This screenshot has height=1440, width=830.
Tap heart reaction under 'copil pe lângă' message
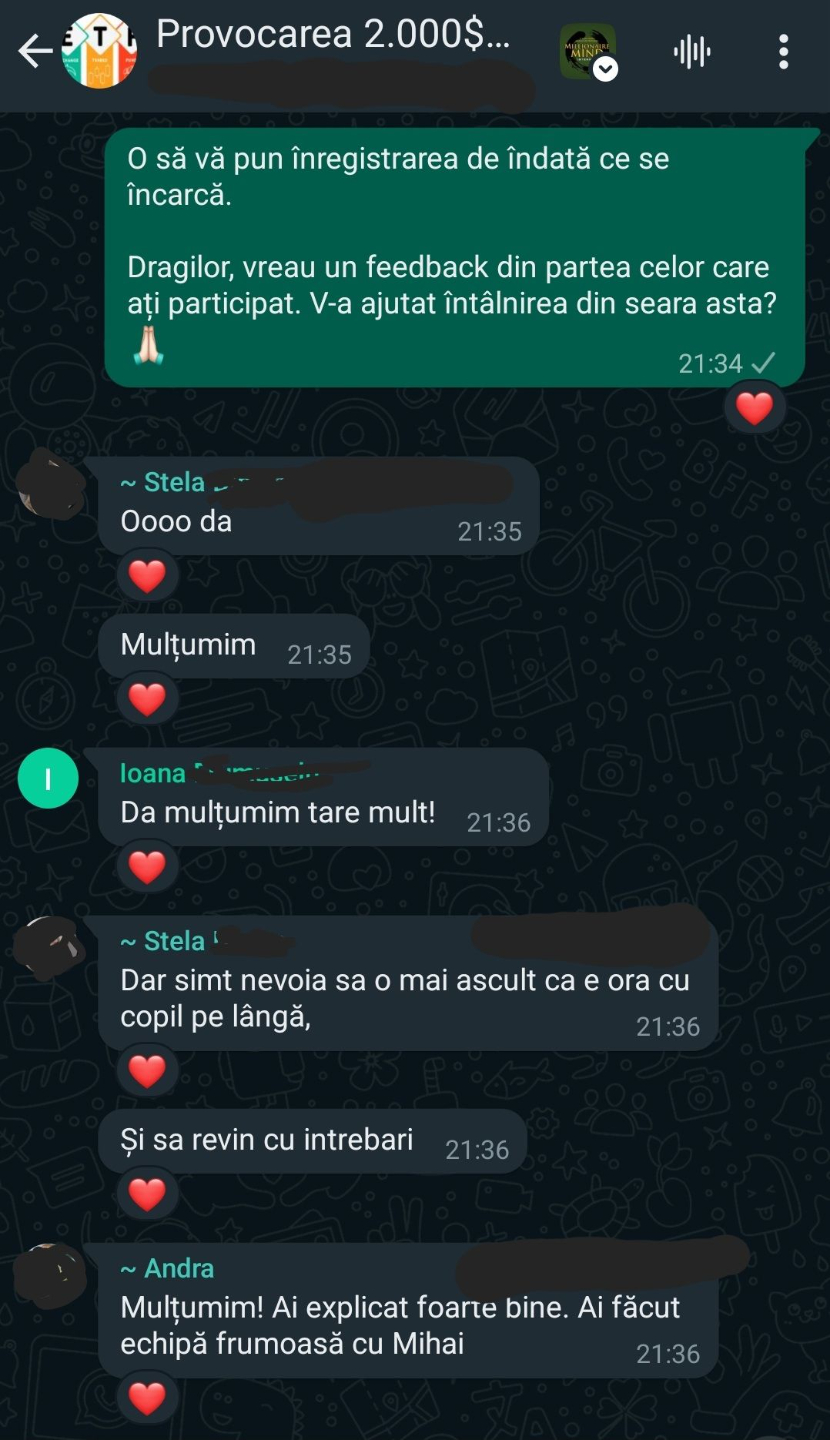147,1071
